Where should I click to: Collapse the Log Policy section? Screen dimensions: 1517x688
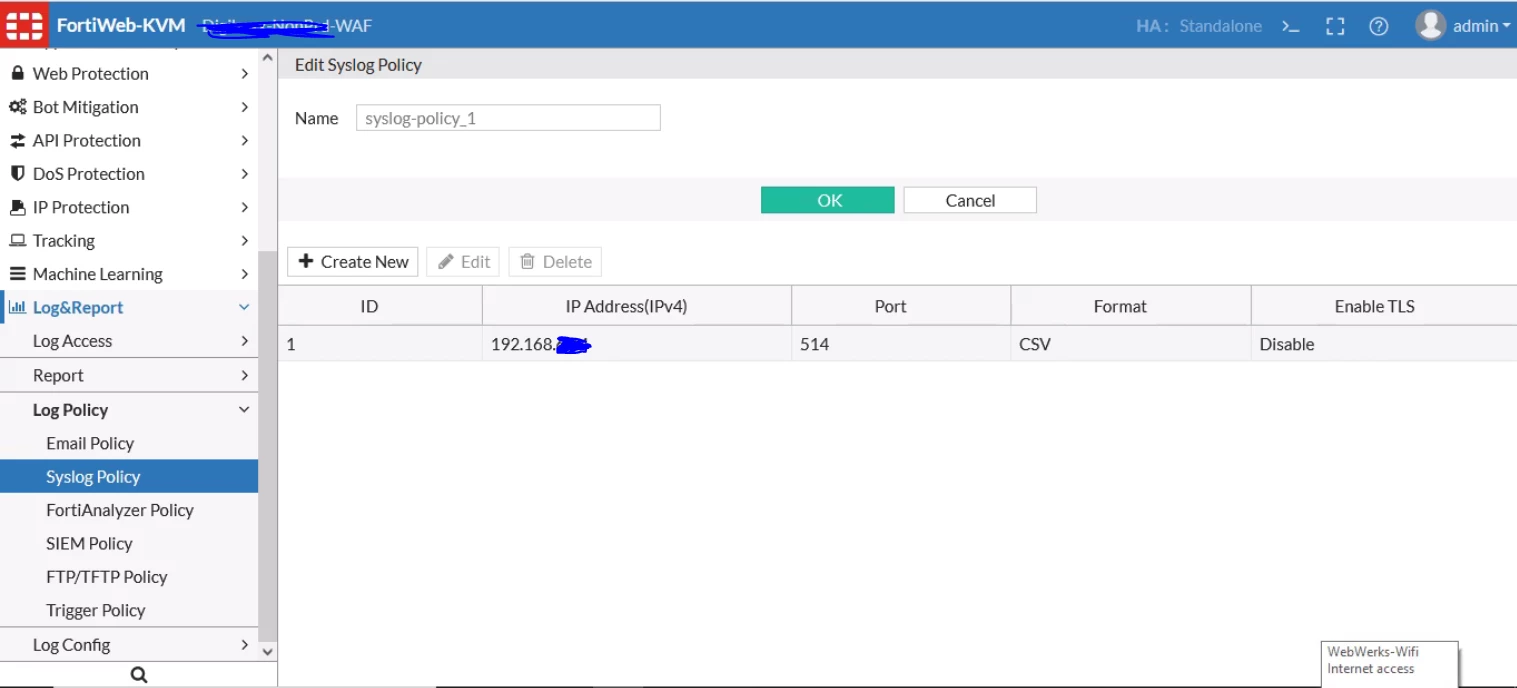tap(243, 409)
